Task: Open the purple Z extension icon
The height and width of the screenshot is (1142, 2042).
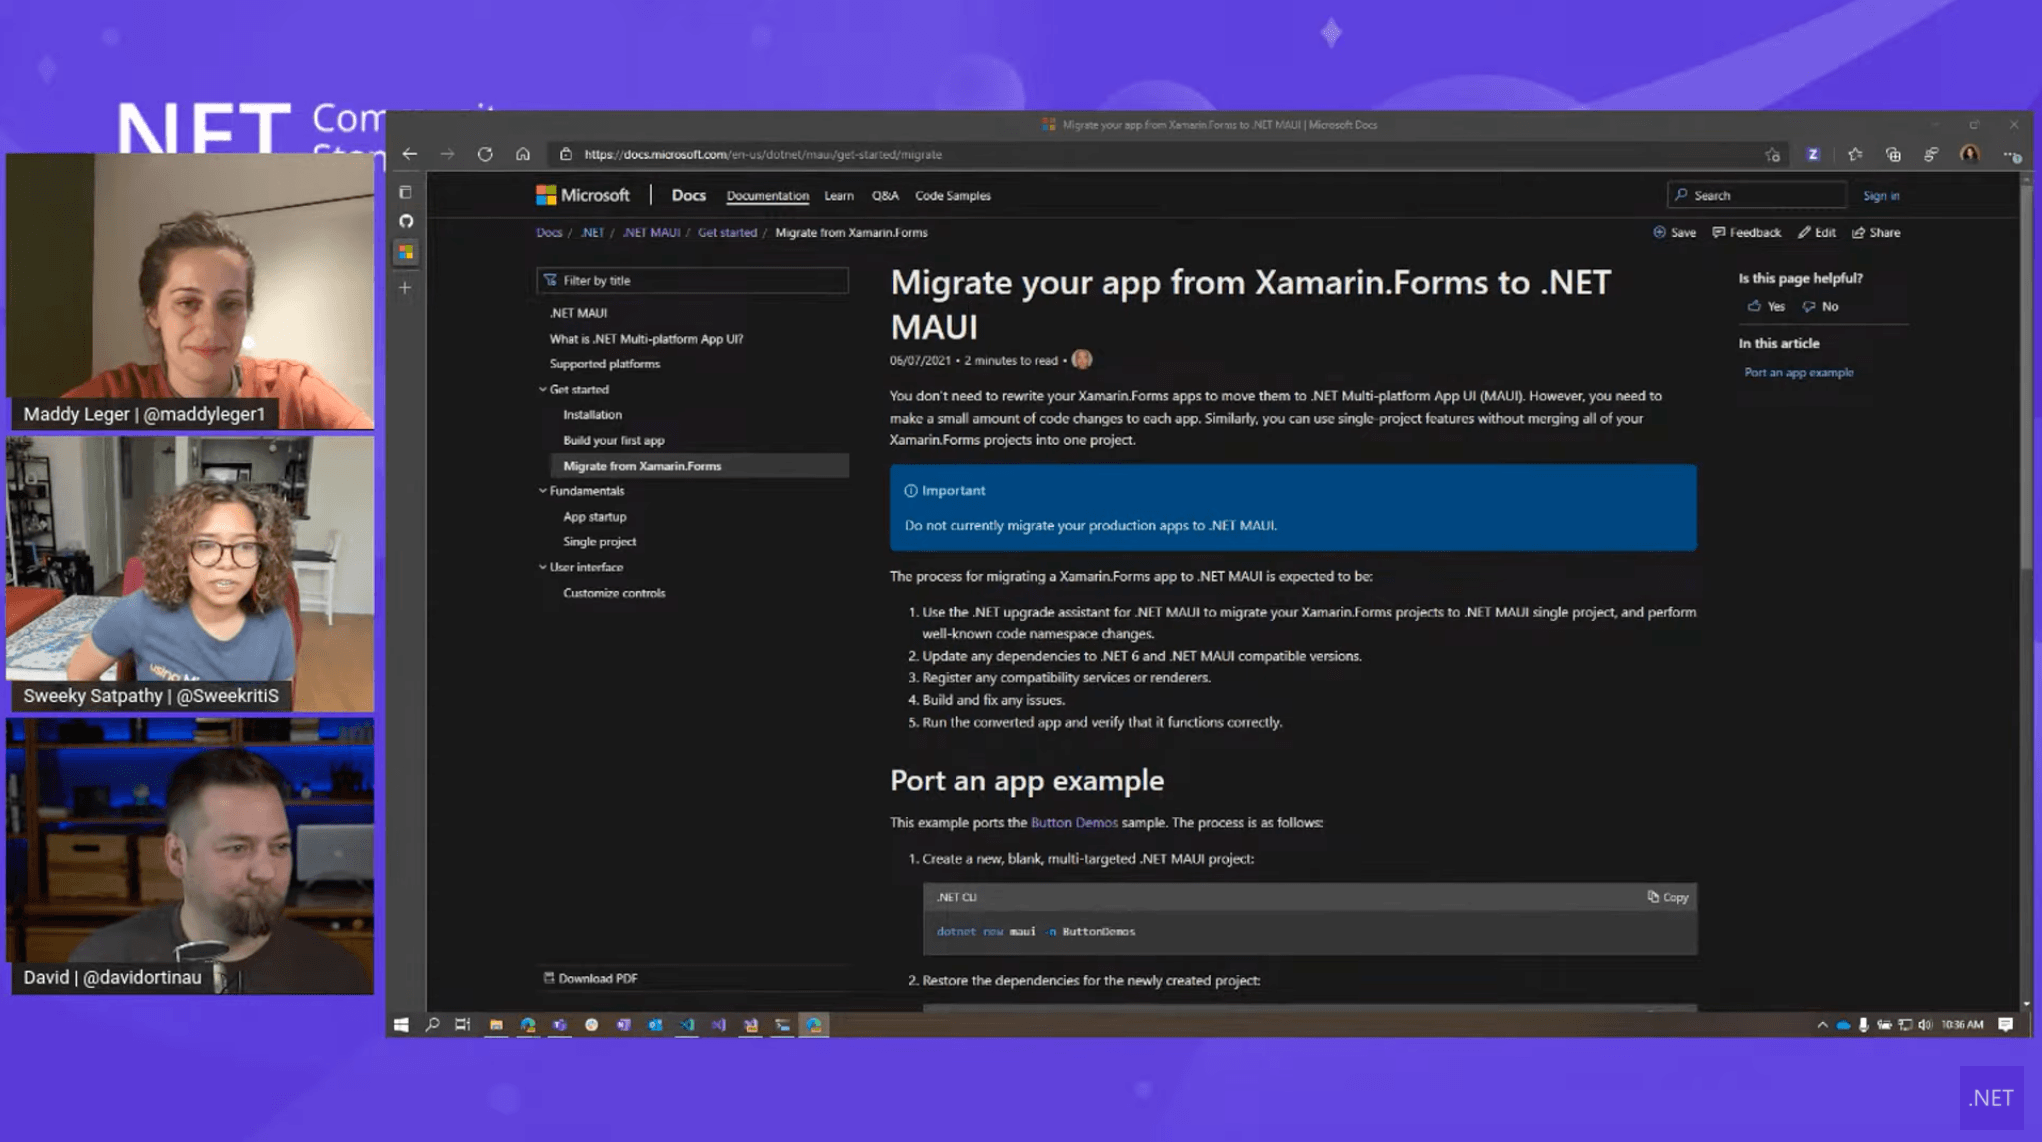Action: tap(1813, 154)
